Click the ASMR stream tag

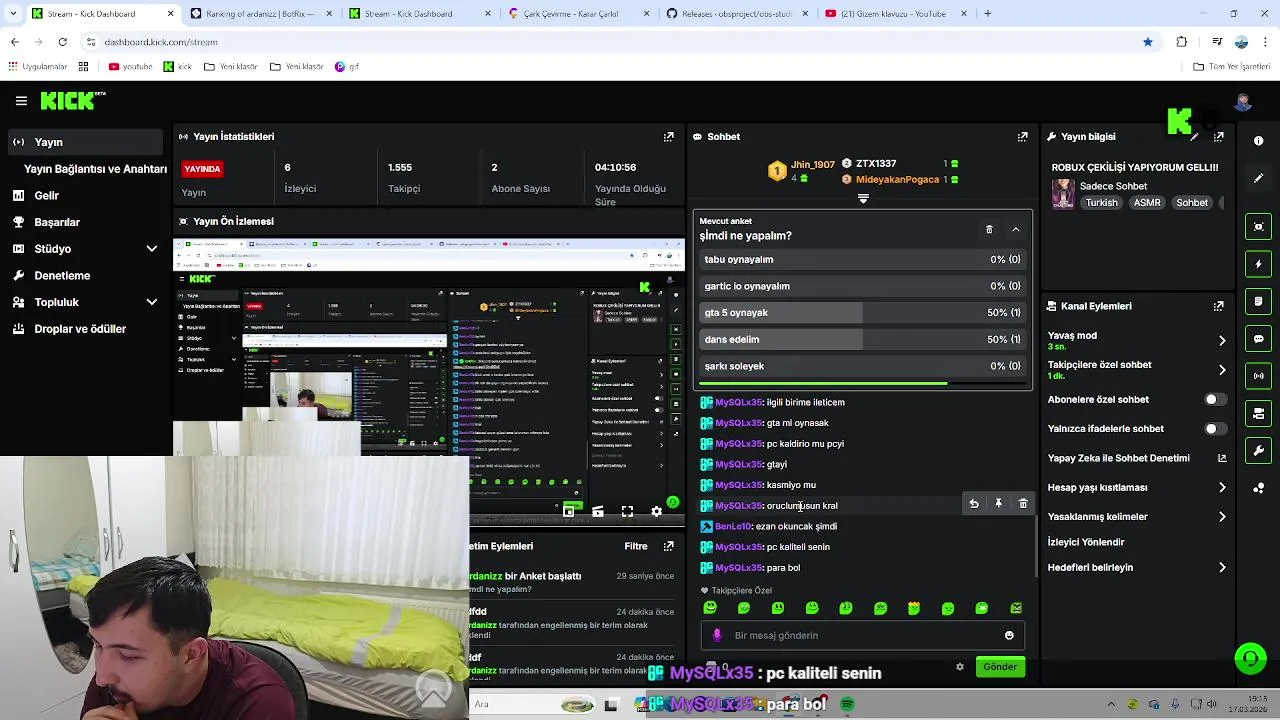1147,202
